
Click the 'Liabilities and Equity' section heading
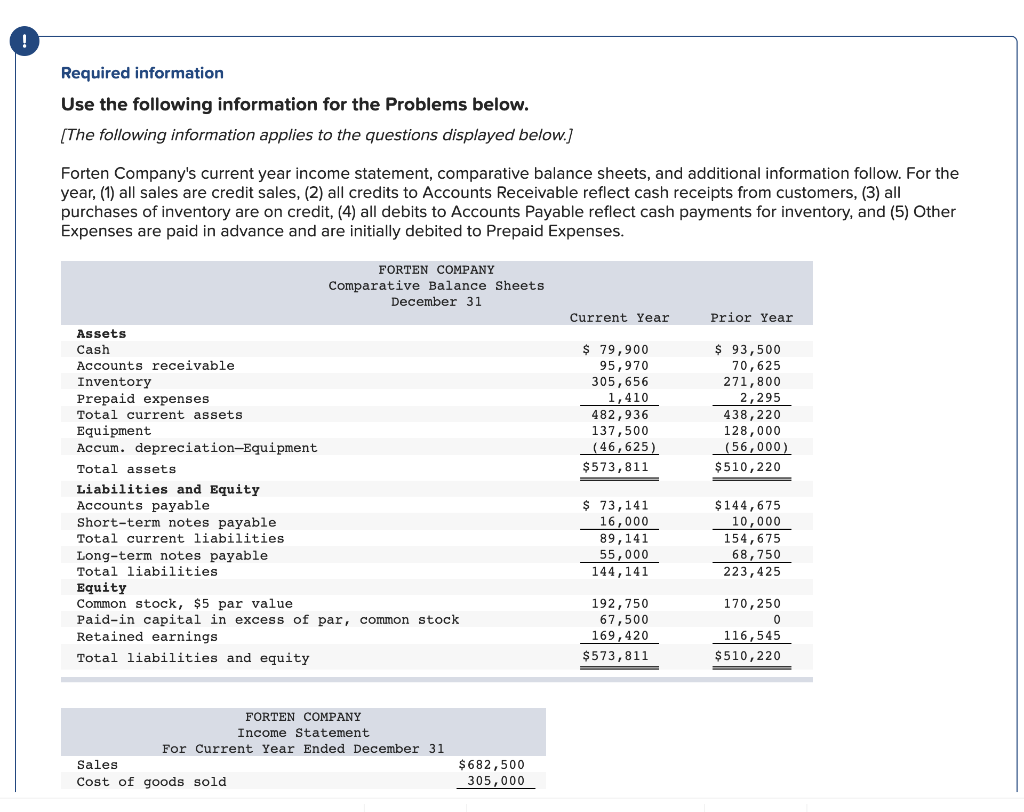point(168,490)
